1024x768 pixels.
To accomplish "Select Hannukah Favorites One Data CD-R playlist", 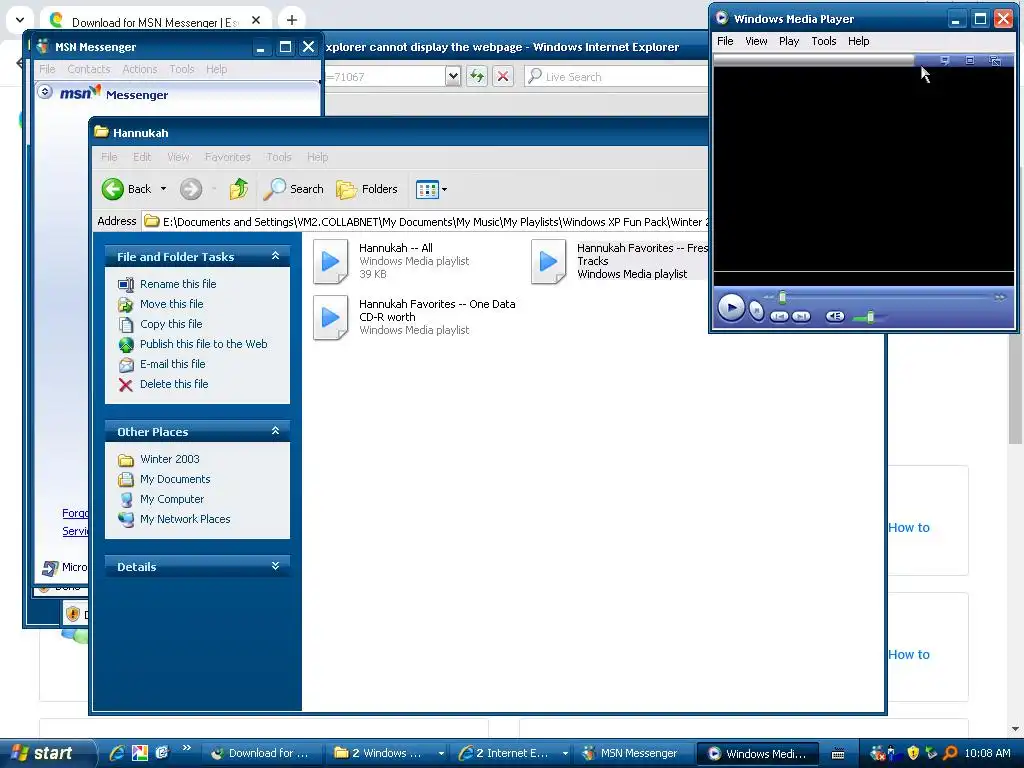I will tap(414, 317).
